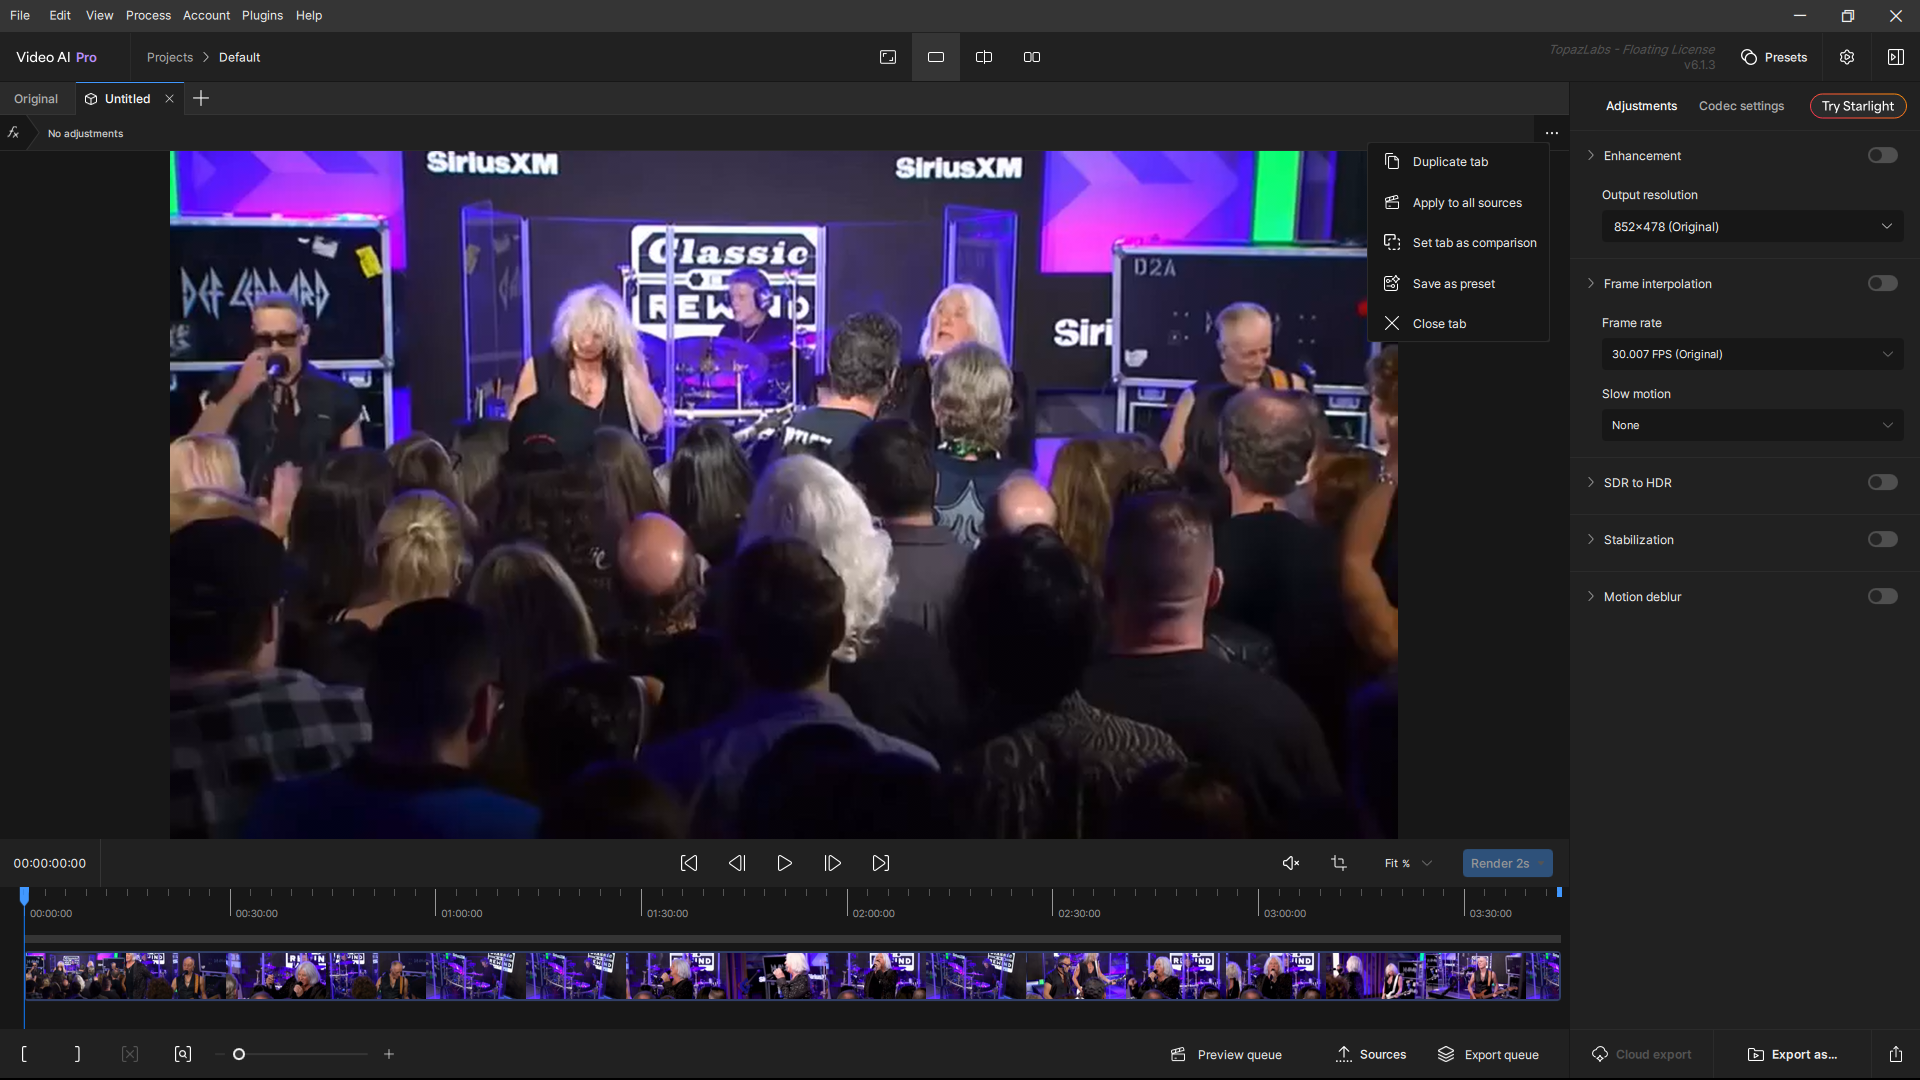Select single view layout
This screenshot has height=1080, width=1920.
(936, 57)
